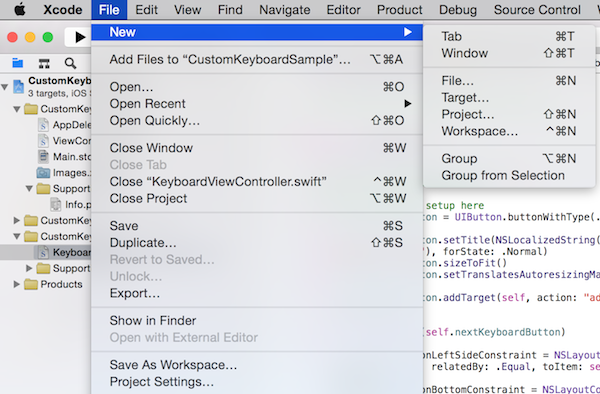Viewport: 600px width, 394px height.
Task: Select New Target… in submenu
Action: point(509,98)
